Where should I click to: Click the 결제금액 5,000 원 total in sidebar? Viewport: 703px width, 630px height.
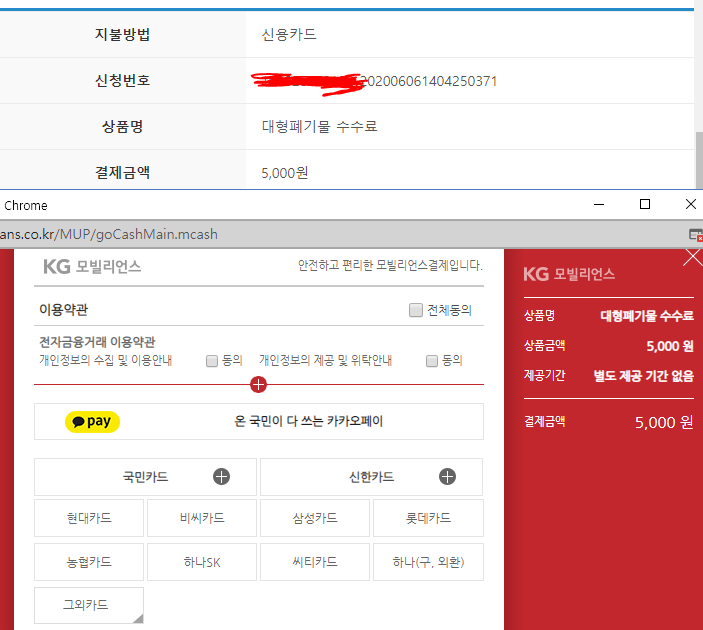point(664,422)
